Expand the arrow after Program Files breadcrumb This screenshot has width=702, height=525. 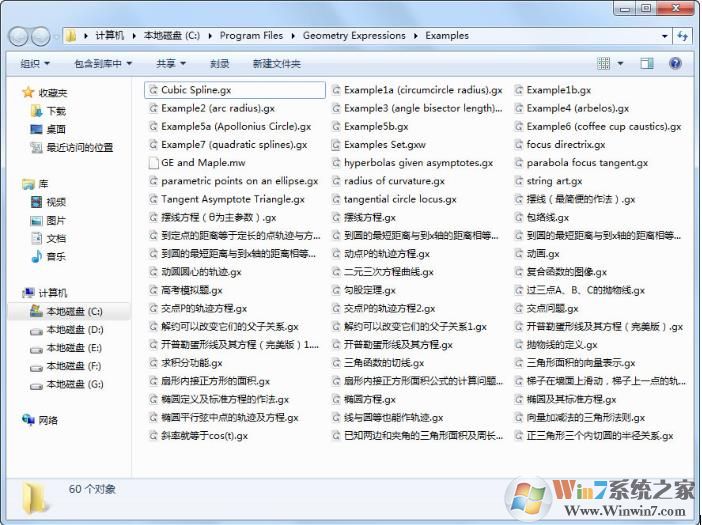293,36
